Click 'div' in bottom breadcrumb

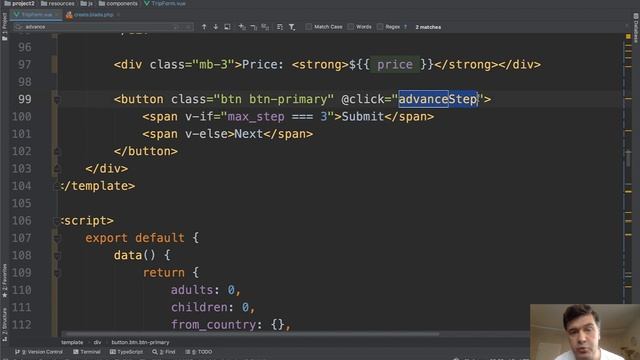[x=97, y=342]
